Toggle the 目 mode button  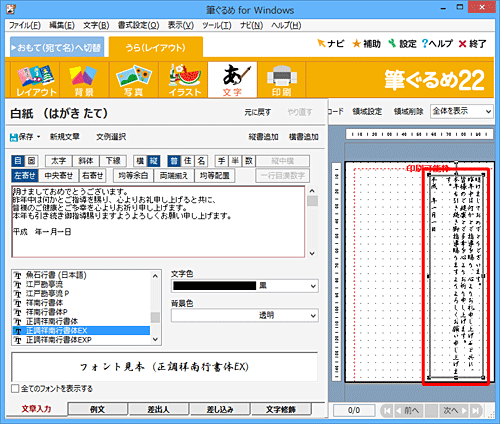click(18, 161)
